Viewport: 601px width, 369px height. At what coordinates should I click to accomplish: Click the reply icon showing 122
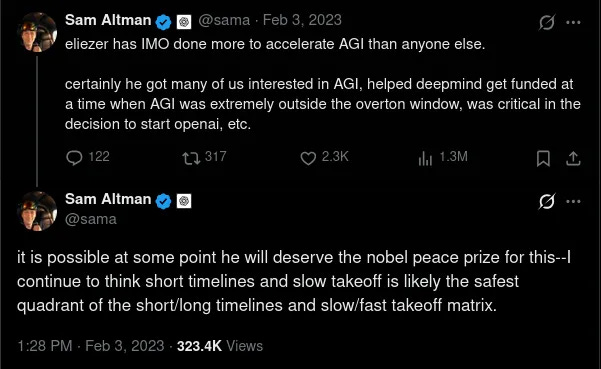click(x=74, y=157)
